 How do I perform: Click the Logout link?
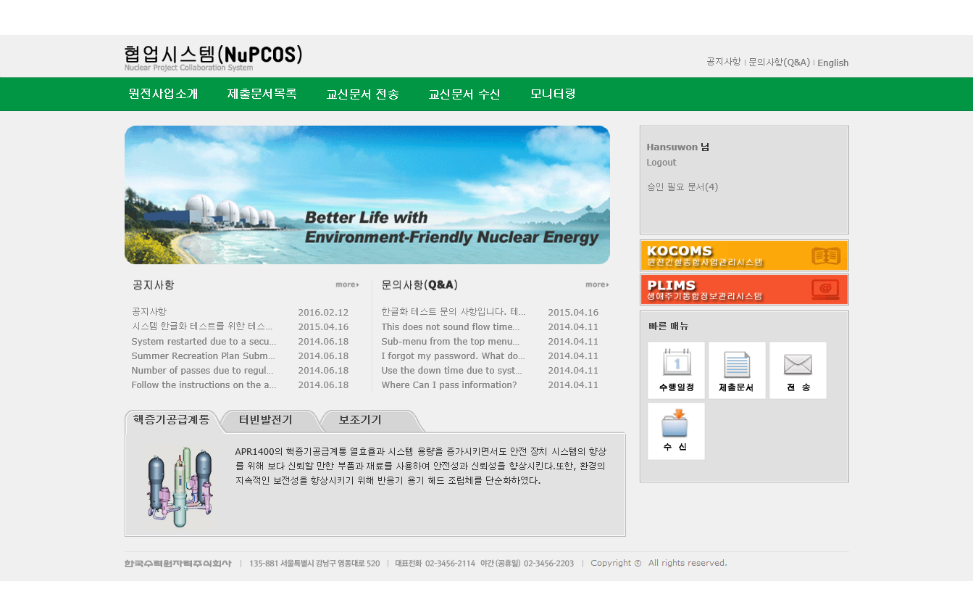click(x=661, y=162)
